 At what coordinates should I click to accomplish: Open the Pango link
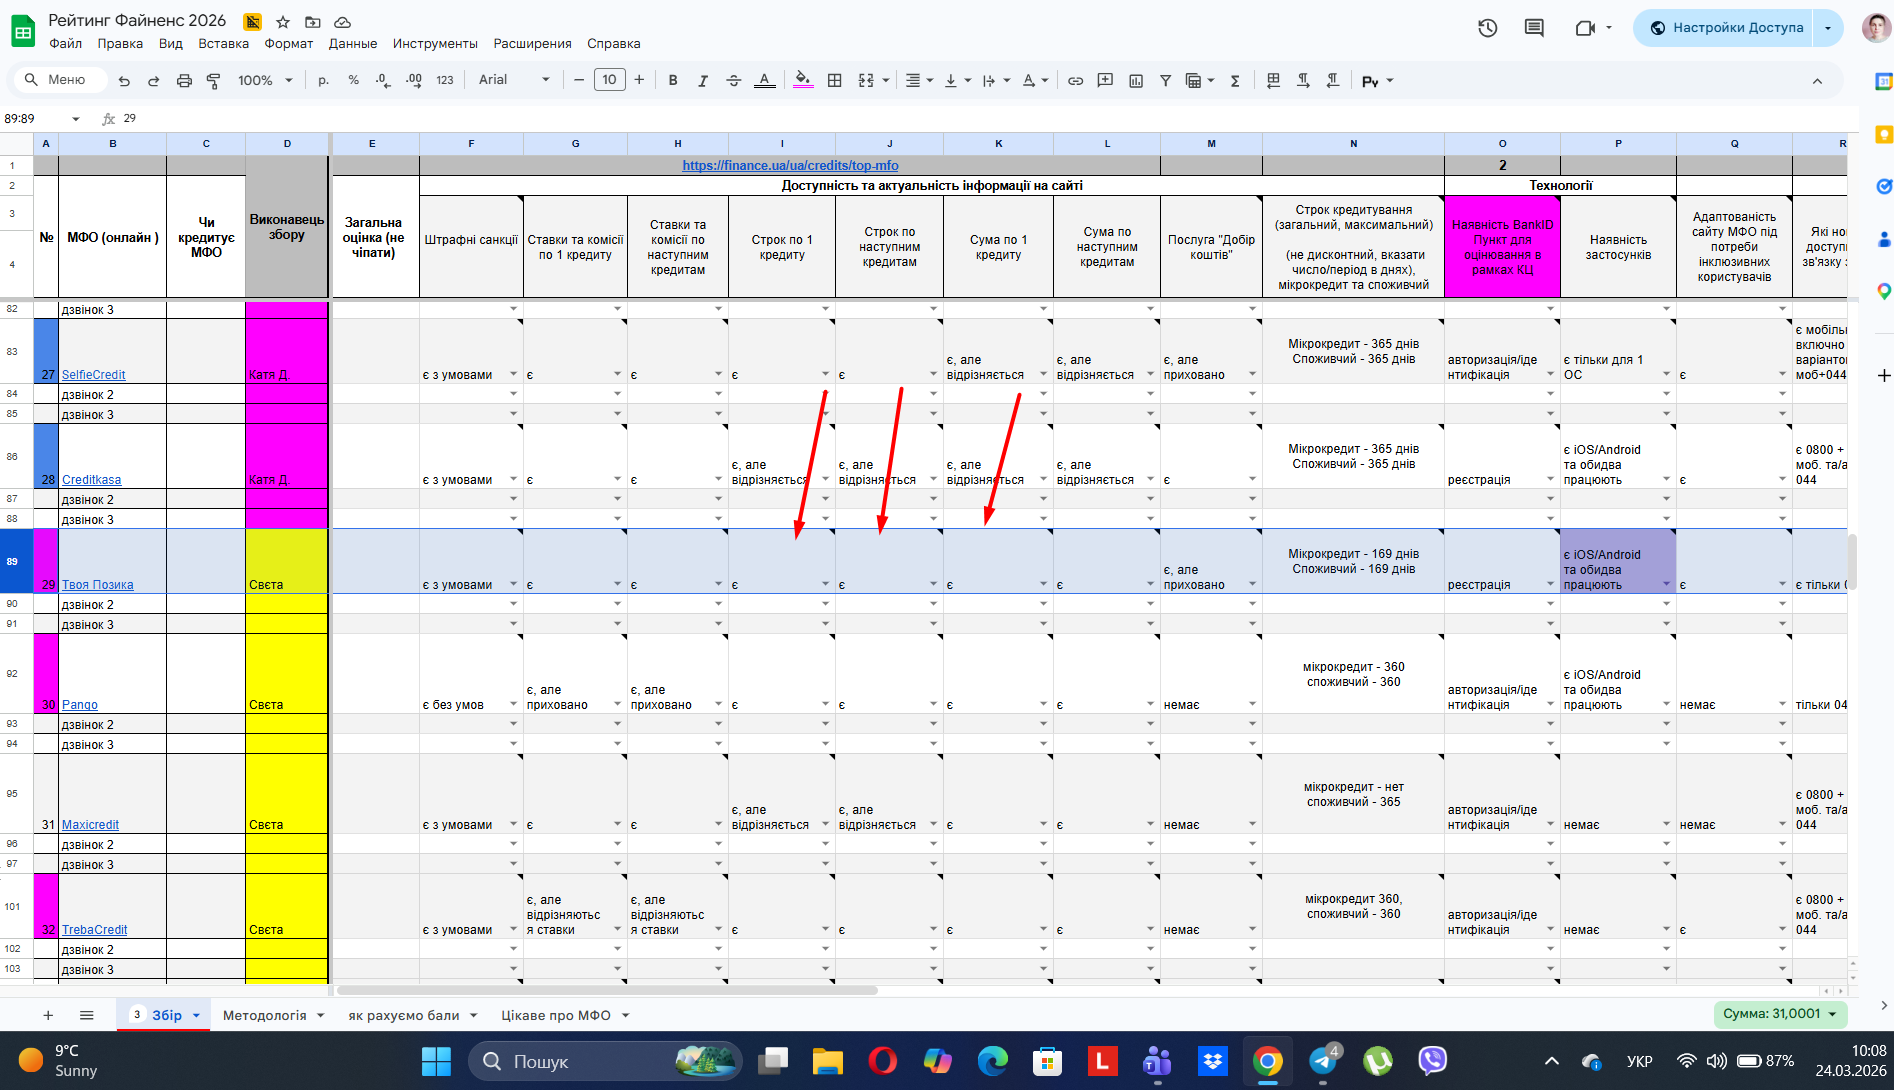click(80, 705)
